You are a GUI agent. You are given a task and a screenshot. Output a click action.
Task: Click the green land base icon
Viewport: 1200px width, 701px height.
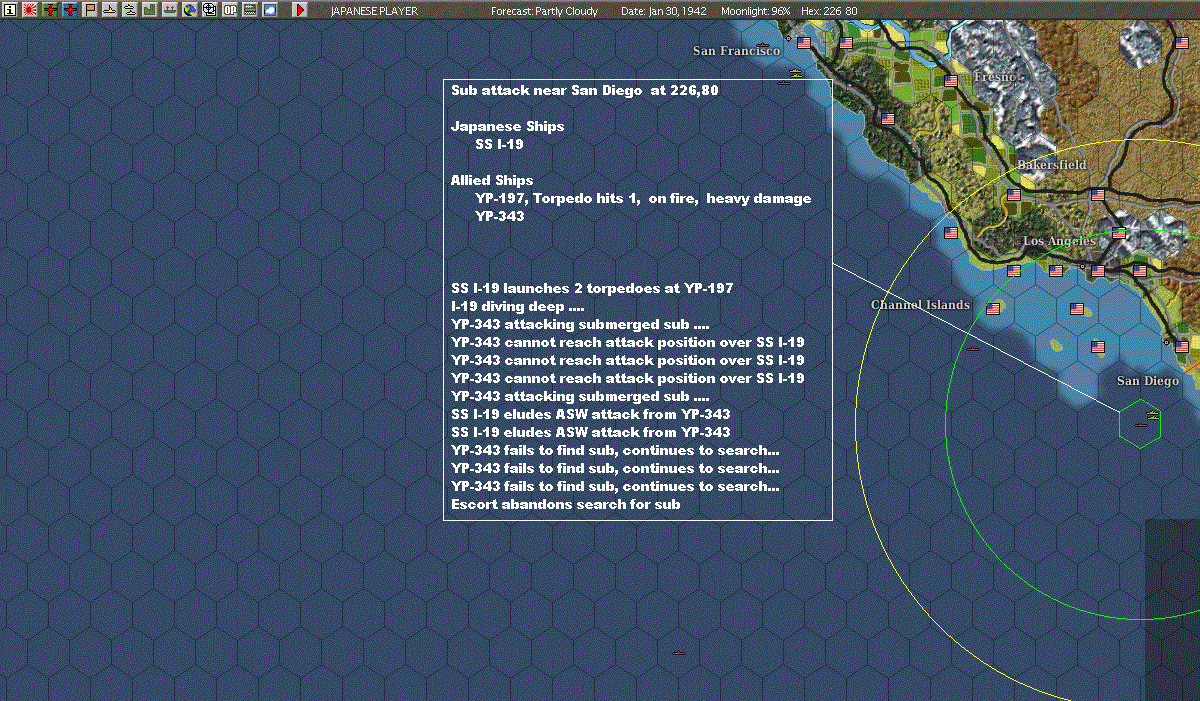tap(149, 10)
